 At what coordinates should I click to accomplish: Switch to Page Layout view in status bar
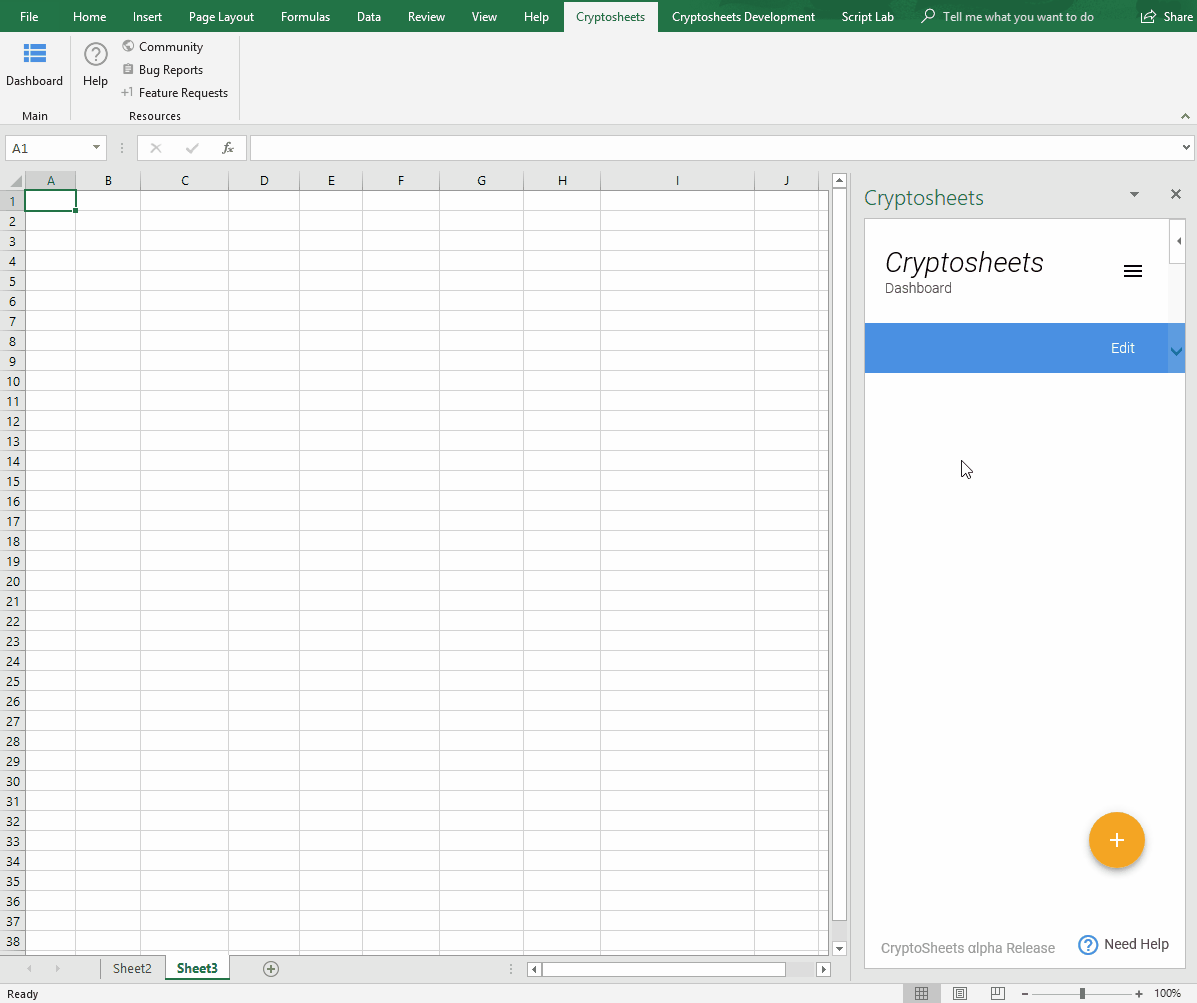(x=960, y=993)
